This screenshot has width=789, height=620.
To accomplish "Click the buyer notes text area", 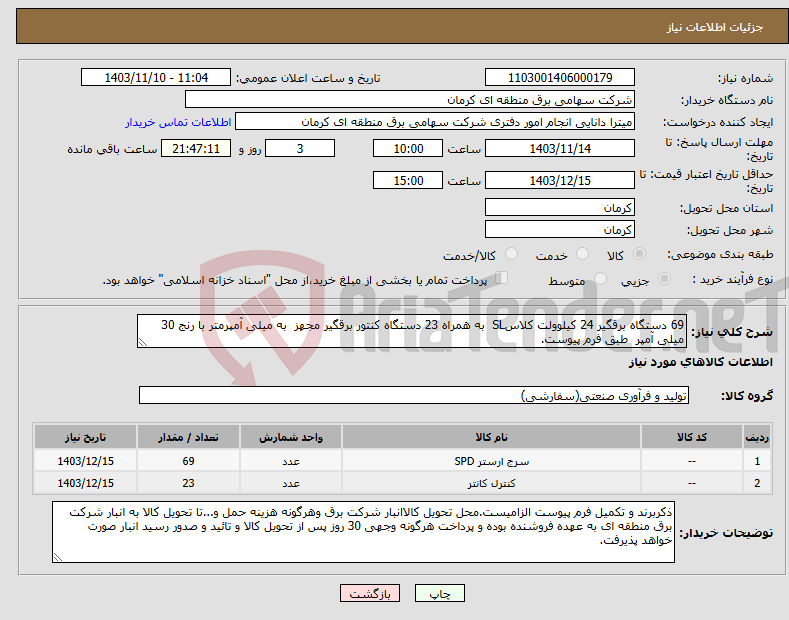I will pyautogui.click(x=363, y=532).
